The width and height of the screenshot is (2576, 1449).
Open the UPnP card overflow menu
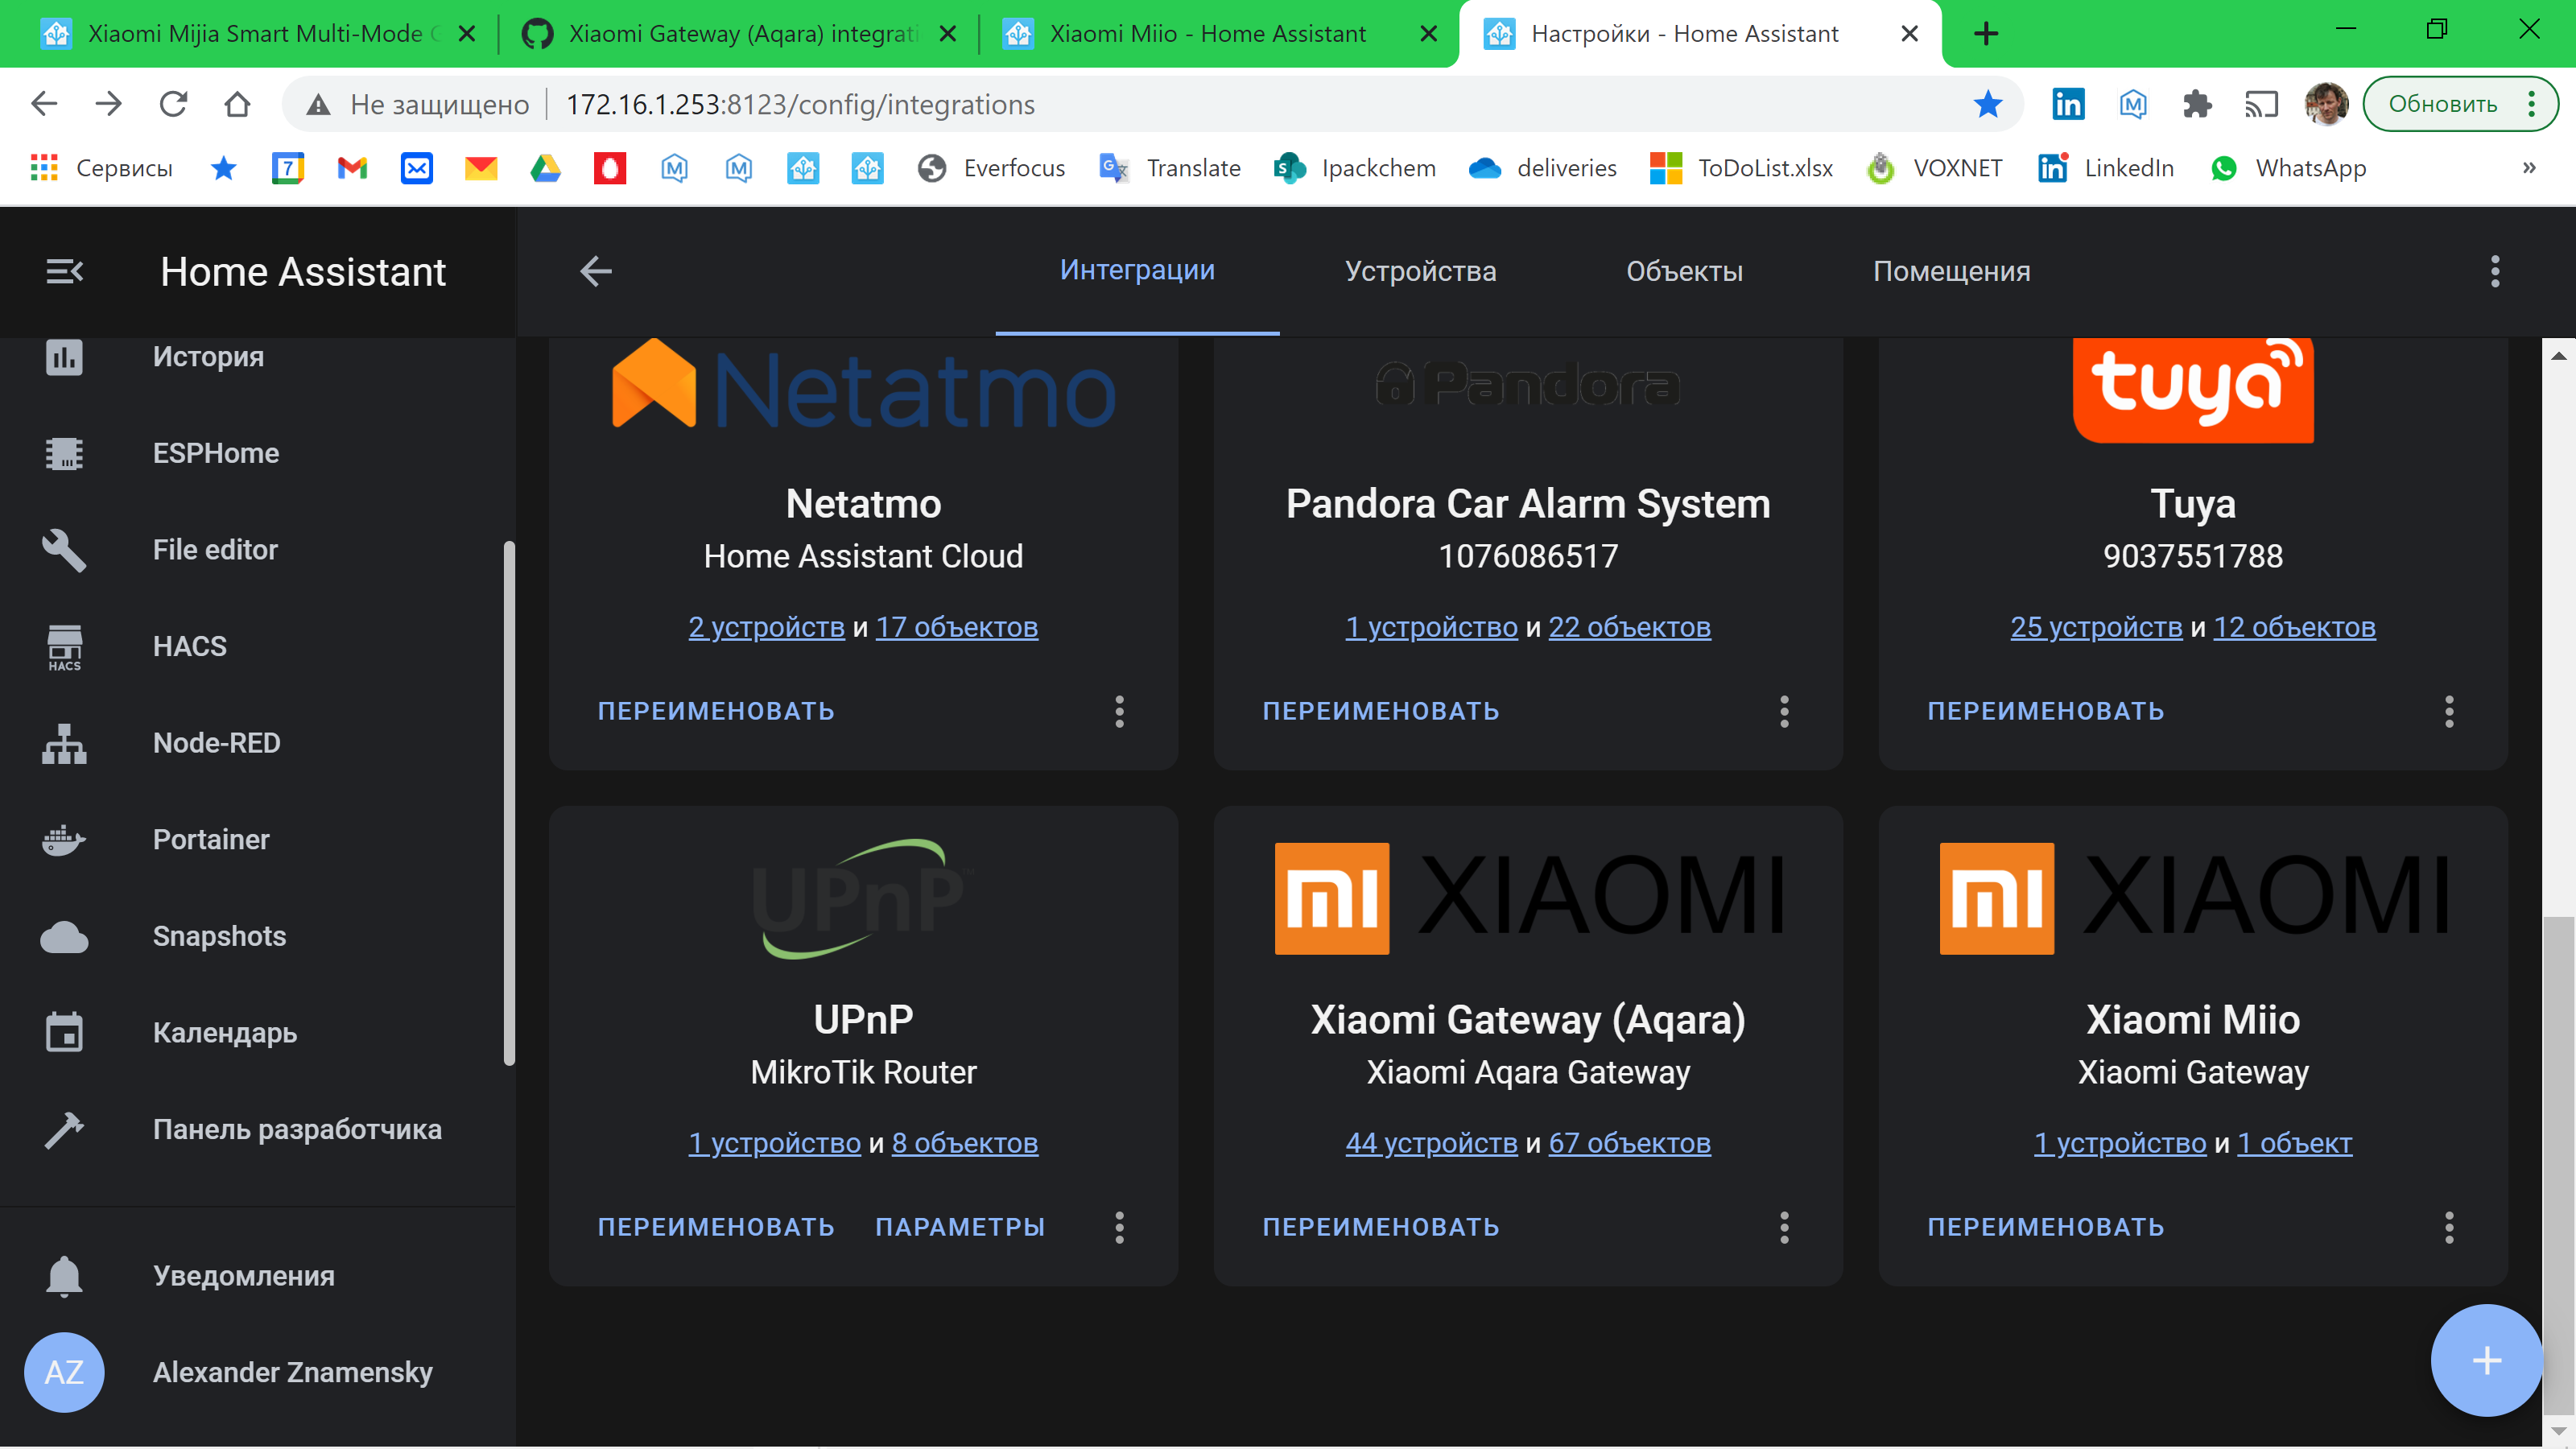pyautogui.click(x=1119, y=1227)
